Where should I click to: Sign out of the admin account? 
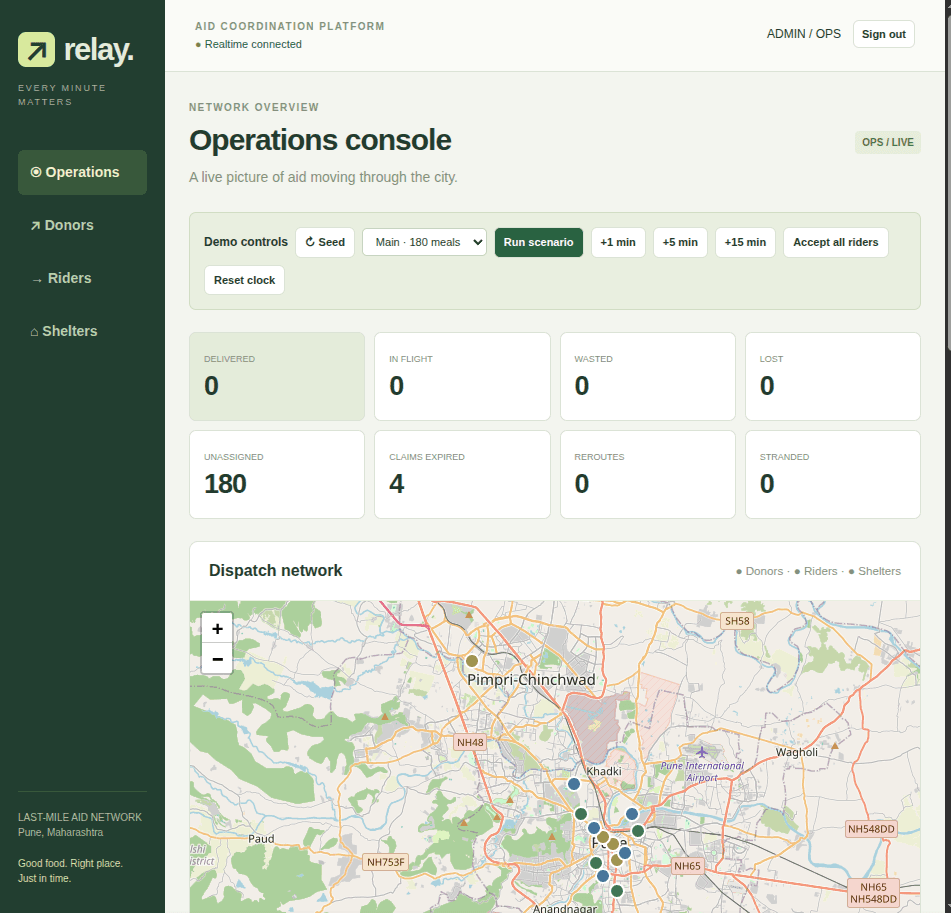click(x=884, y=34)
